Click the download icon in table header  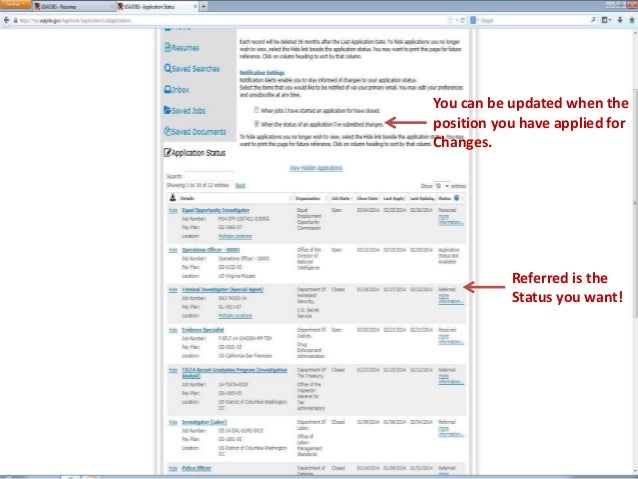pos(173,198)
